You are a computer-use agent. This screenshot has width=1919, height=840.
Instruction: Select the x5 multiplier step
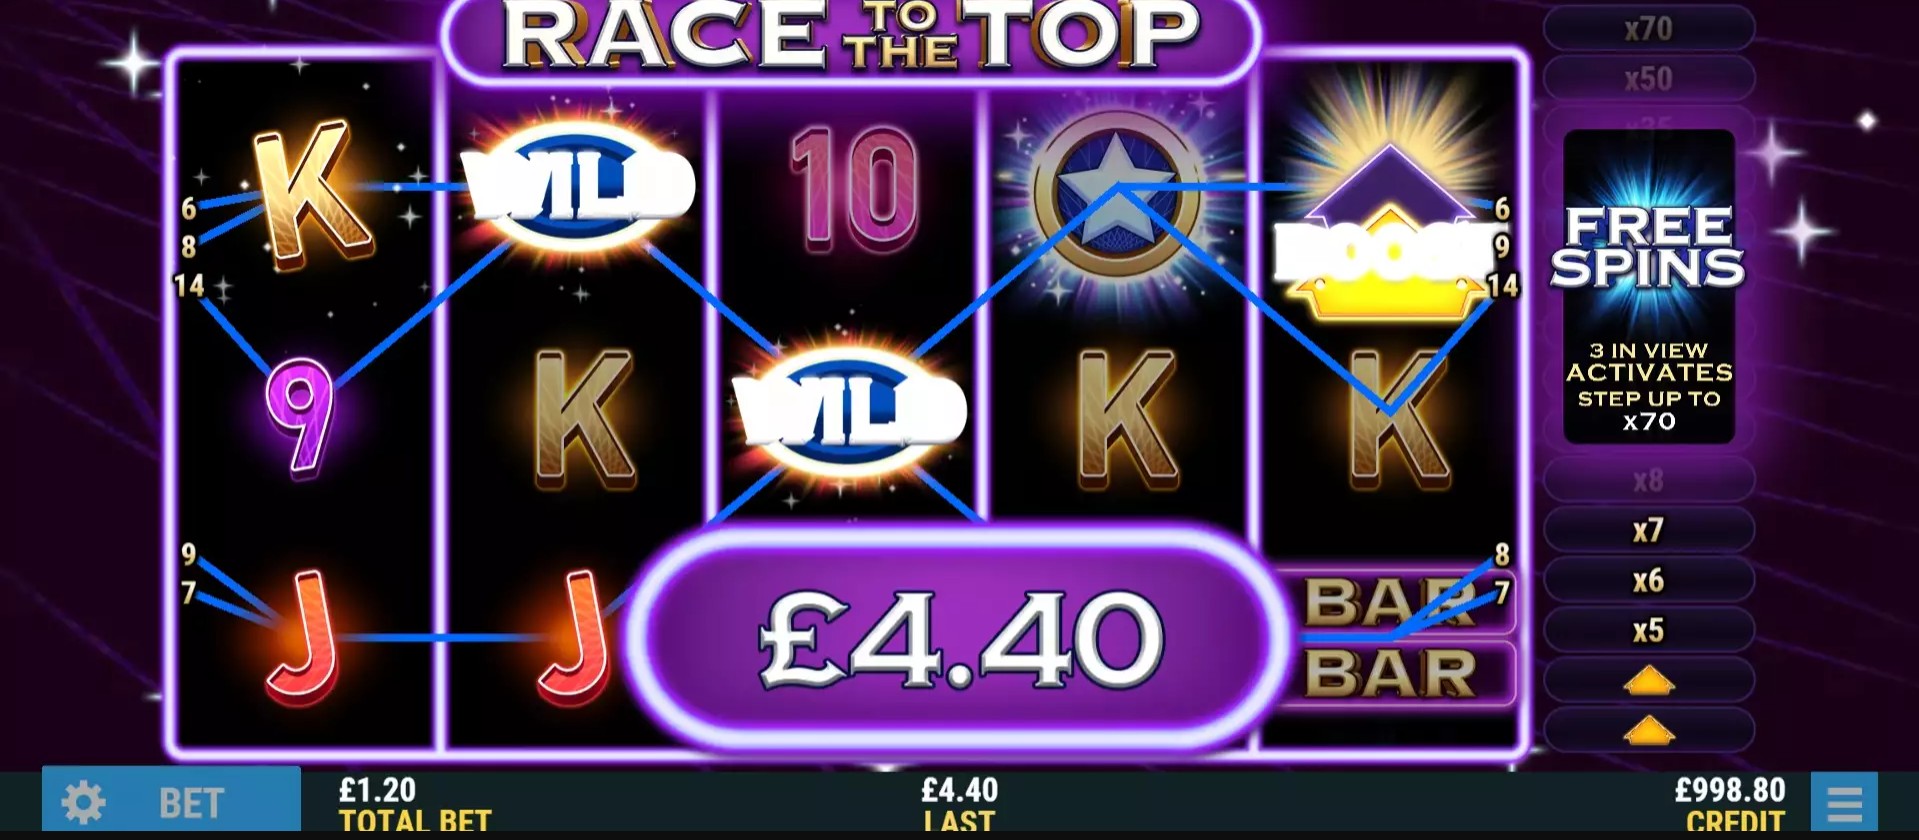[1648, 630]
